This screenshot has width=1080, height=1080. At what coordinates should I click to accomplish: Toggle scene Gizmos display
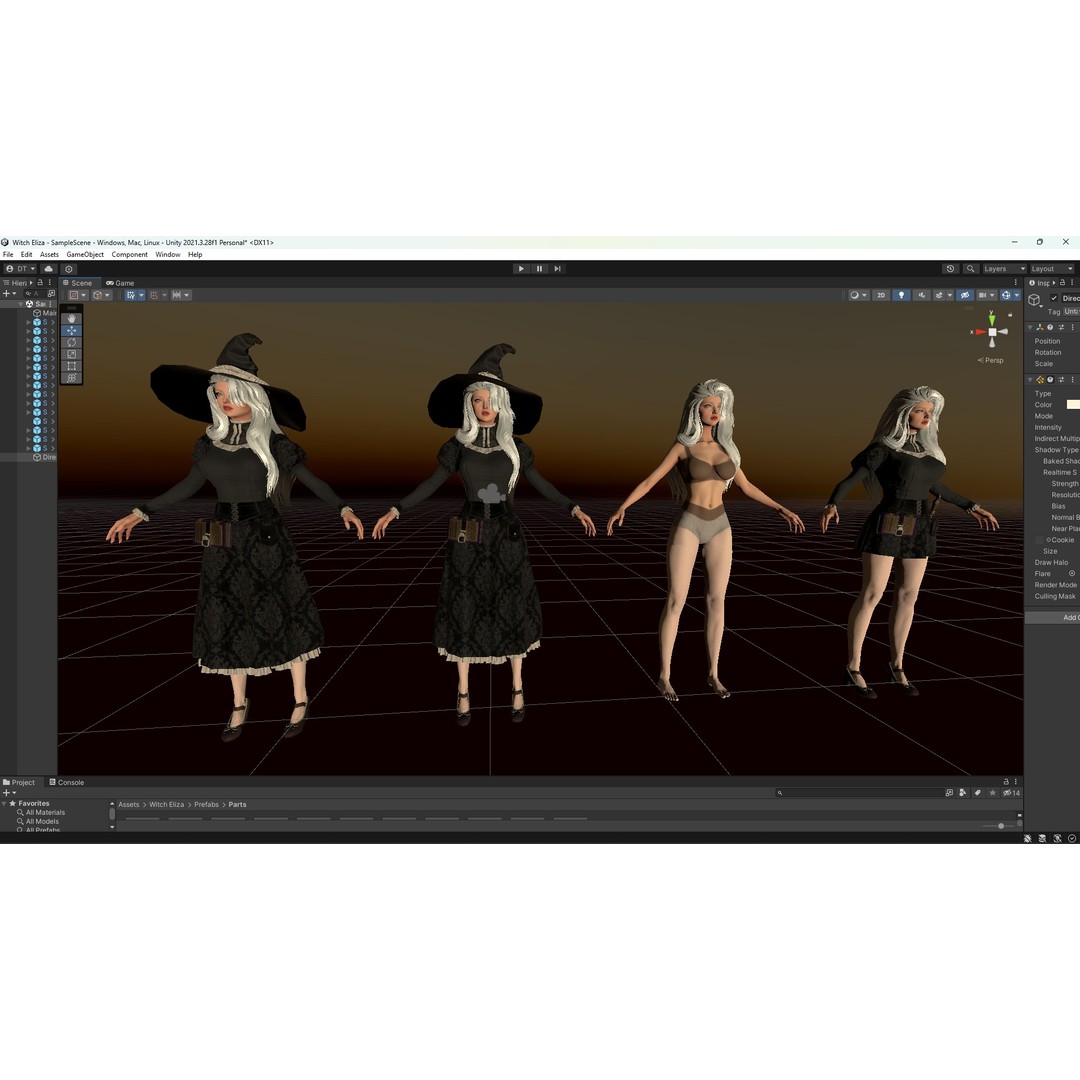click(x=1006, y=295)
